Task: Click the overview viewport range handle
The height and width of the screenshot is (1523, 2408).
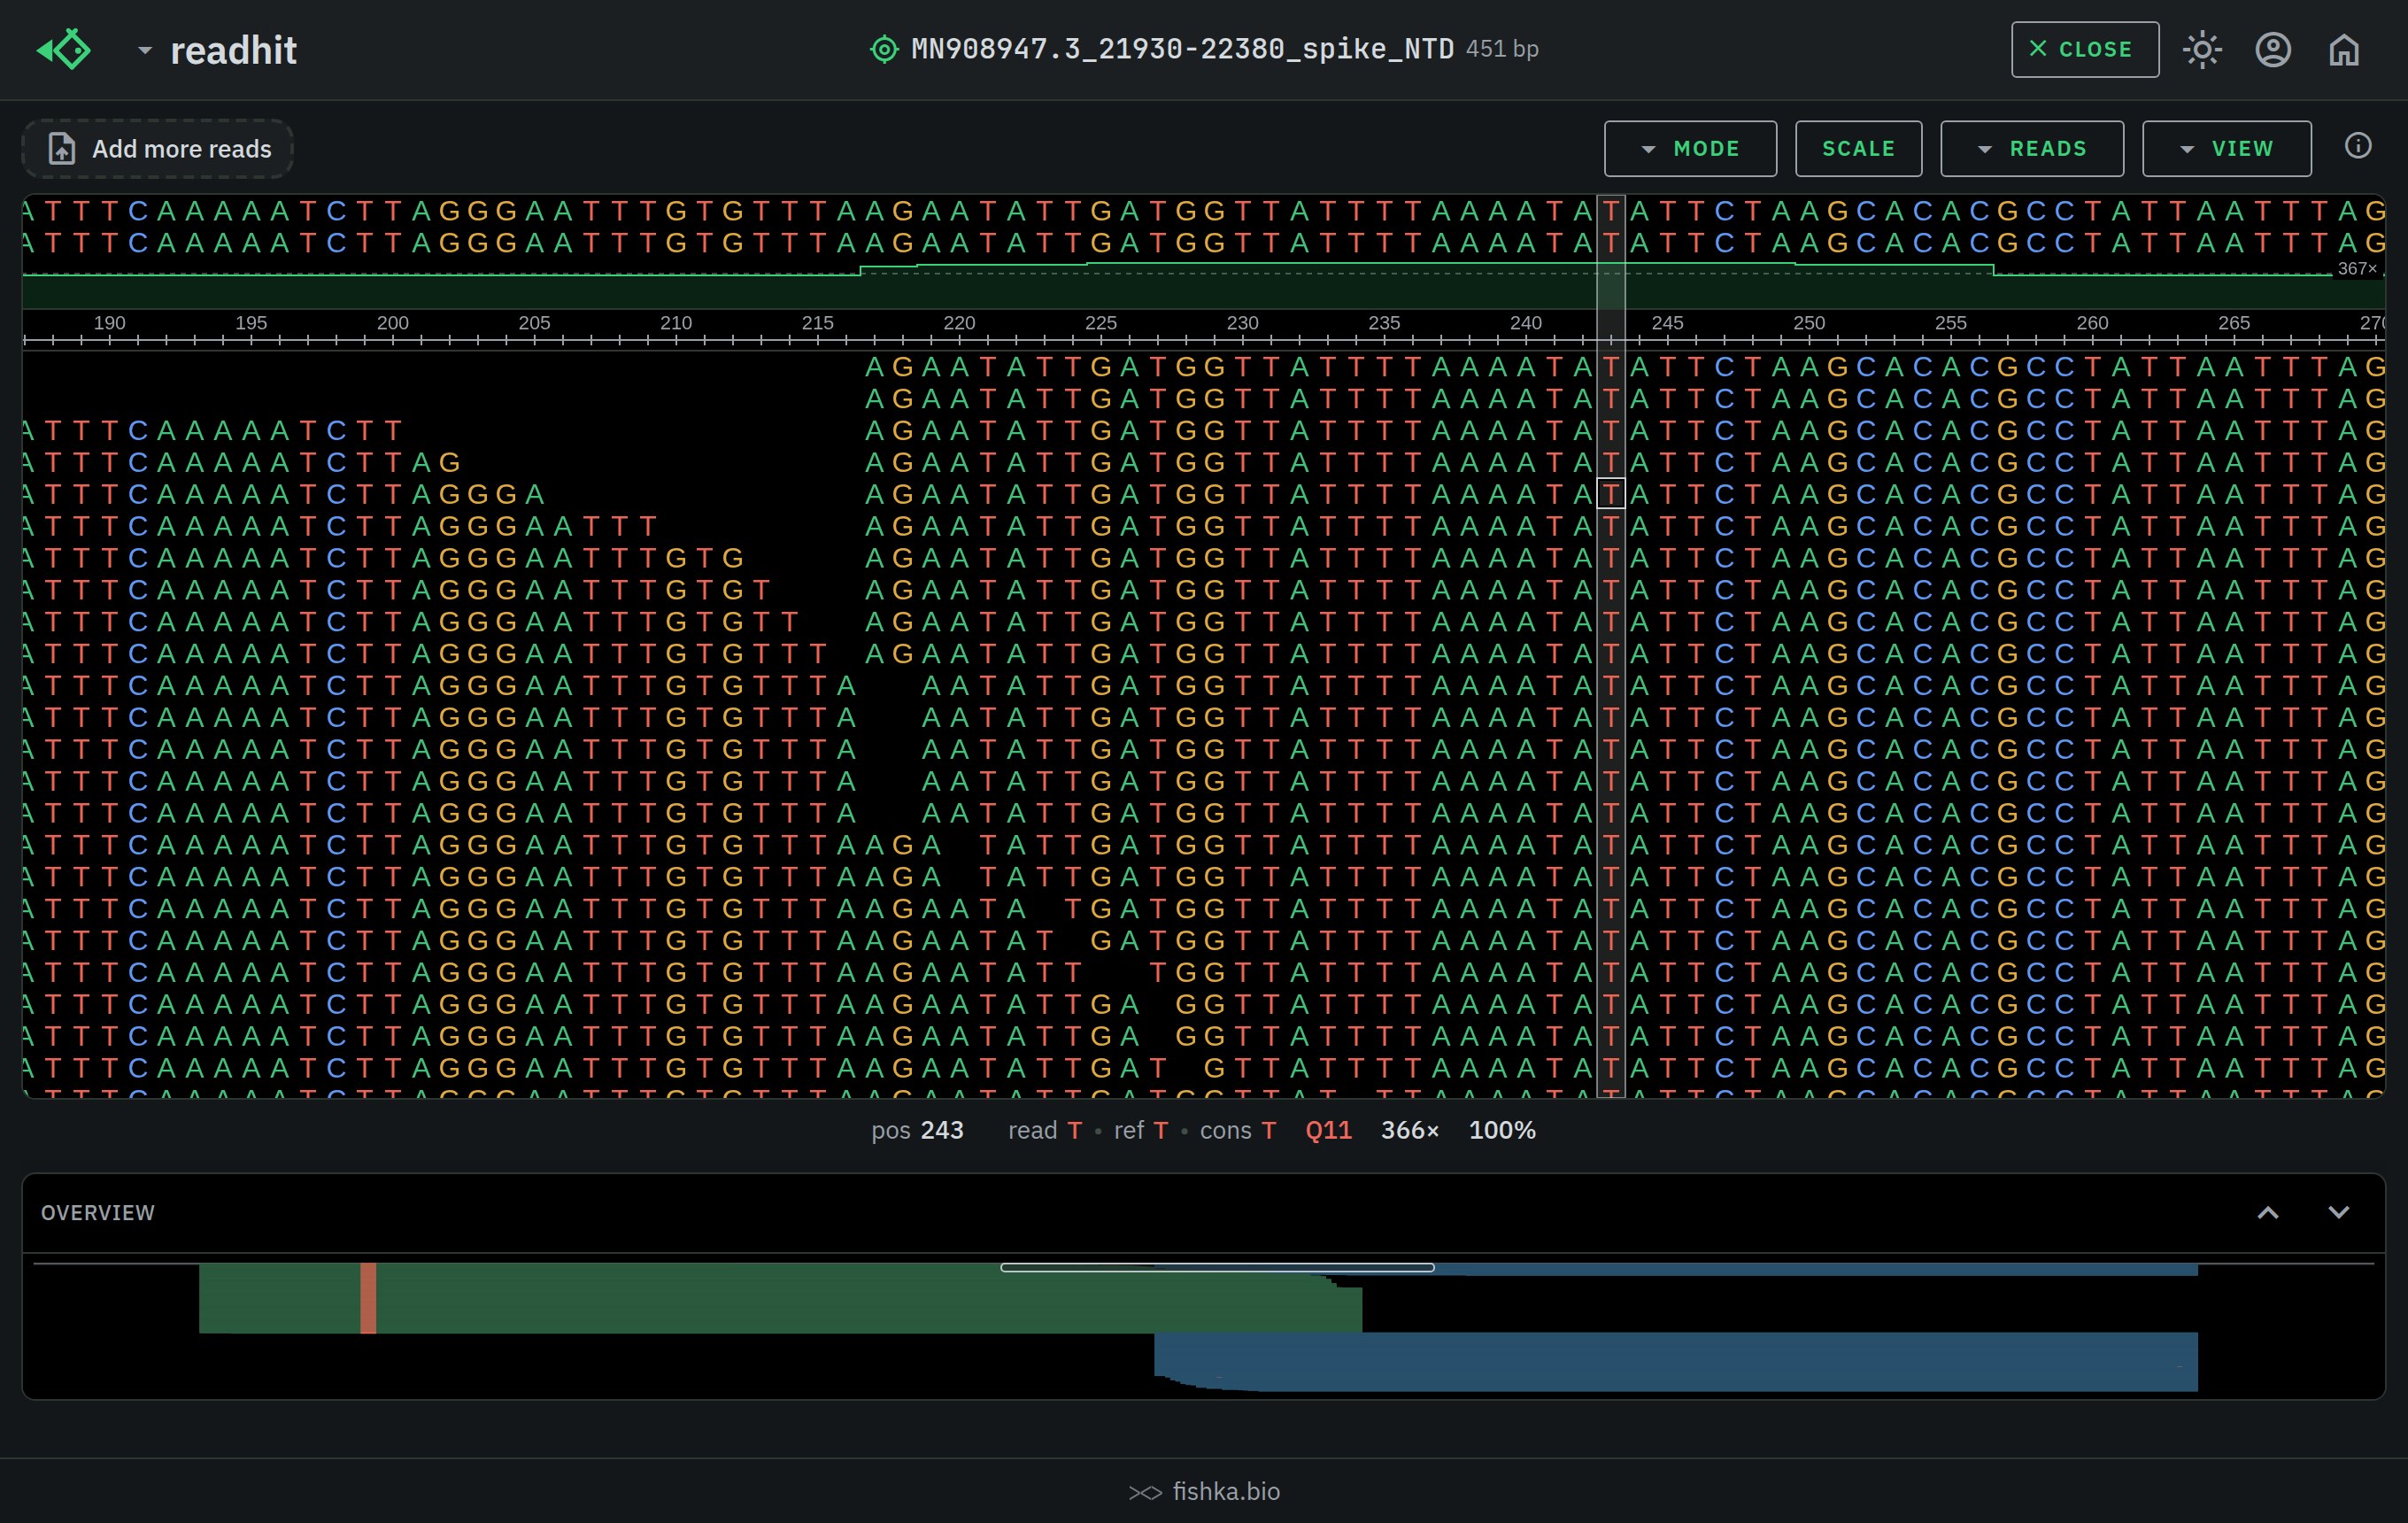Action: pos(1217,1267)
